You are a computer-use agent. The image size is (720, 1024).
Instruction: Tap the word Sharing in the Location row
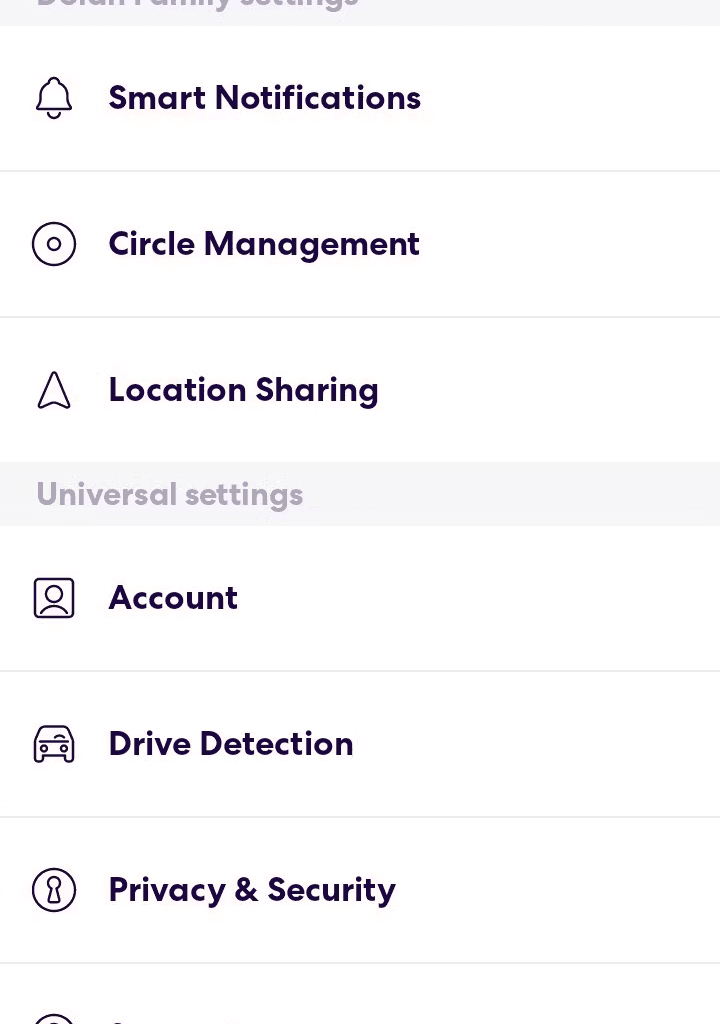(317, 391)
